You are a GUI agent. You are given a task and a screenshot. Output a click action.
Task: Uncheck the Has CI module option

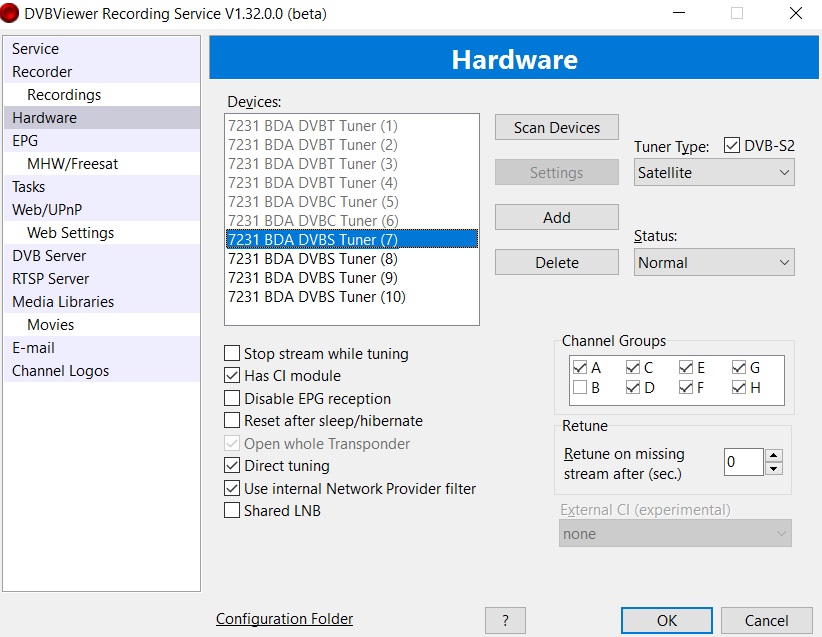pos(232,376)
